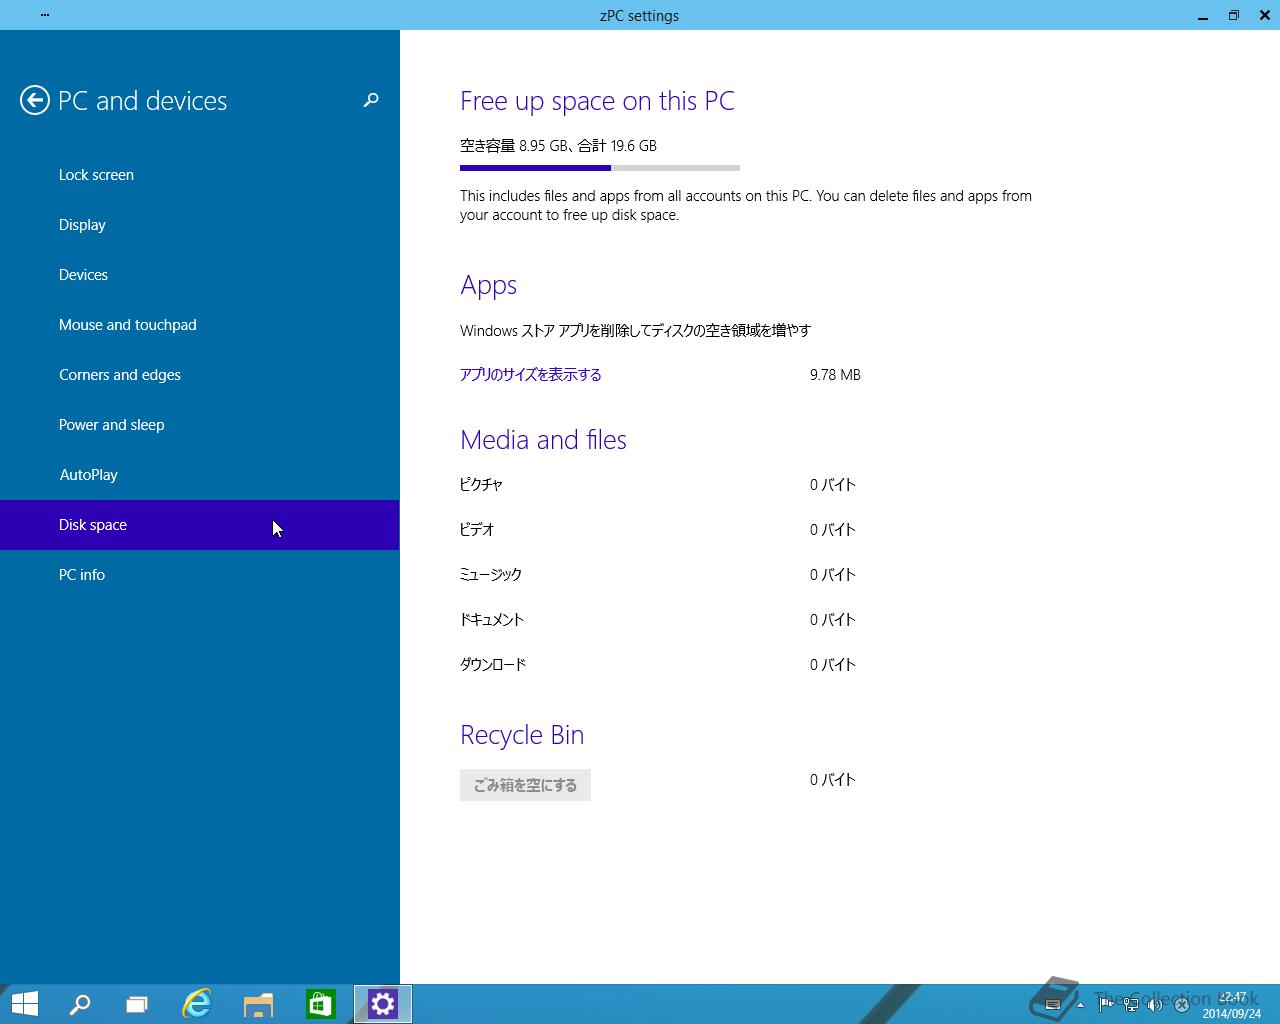
Task: Click the ダウンロード row label
Action: tap(493, 665)
